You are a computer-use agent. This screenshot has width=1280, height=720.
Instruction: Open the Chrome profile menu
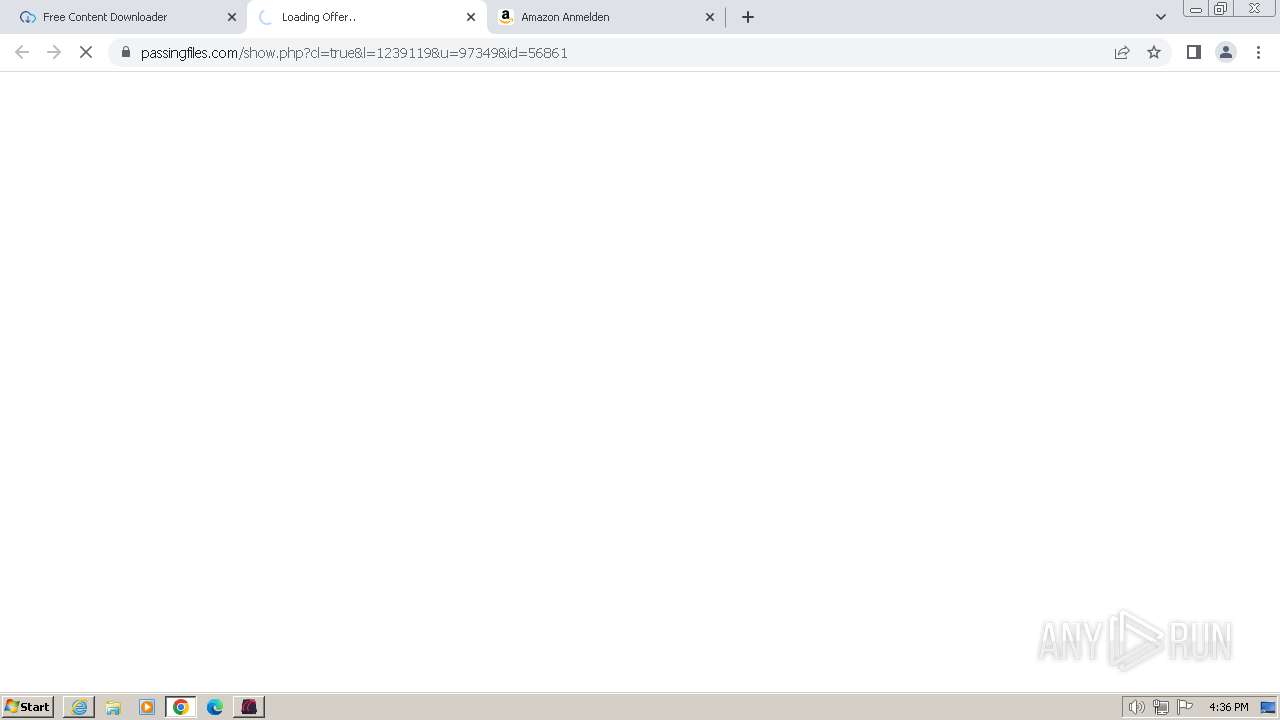click(x=1226, y=52)
